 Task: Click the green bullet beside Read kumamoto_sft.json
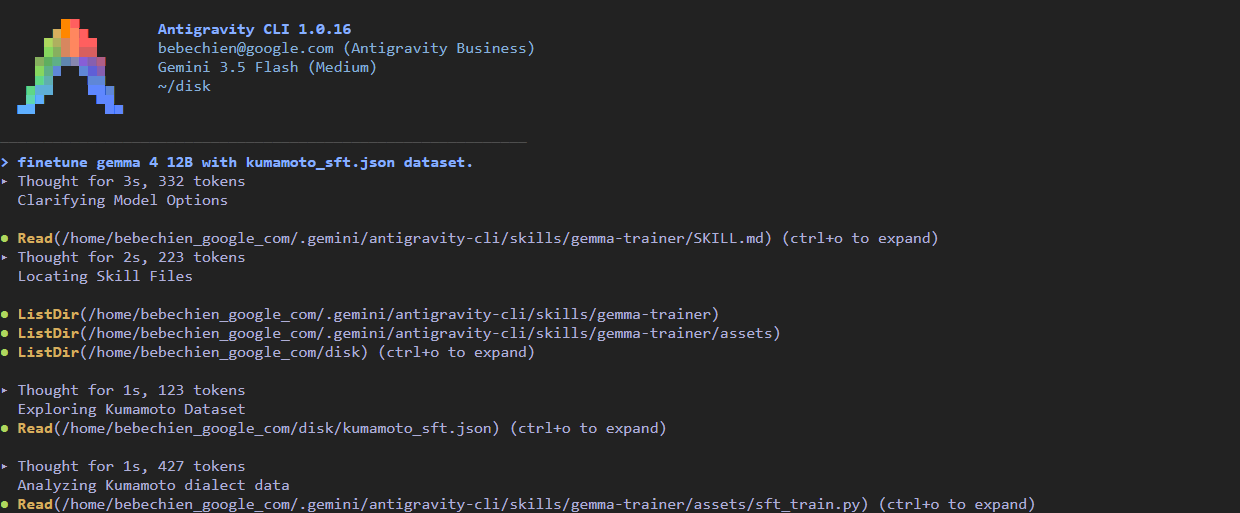[5, 429]
